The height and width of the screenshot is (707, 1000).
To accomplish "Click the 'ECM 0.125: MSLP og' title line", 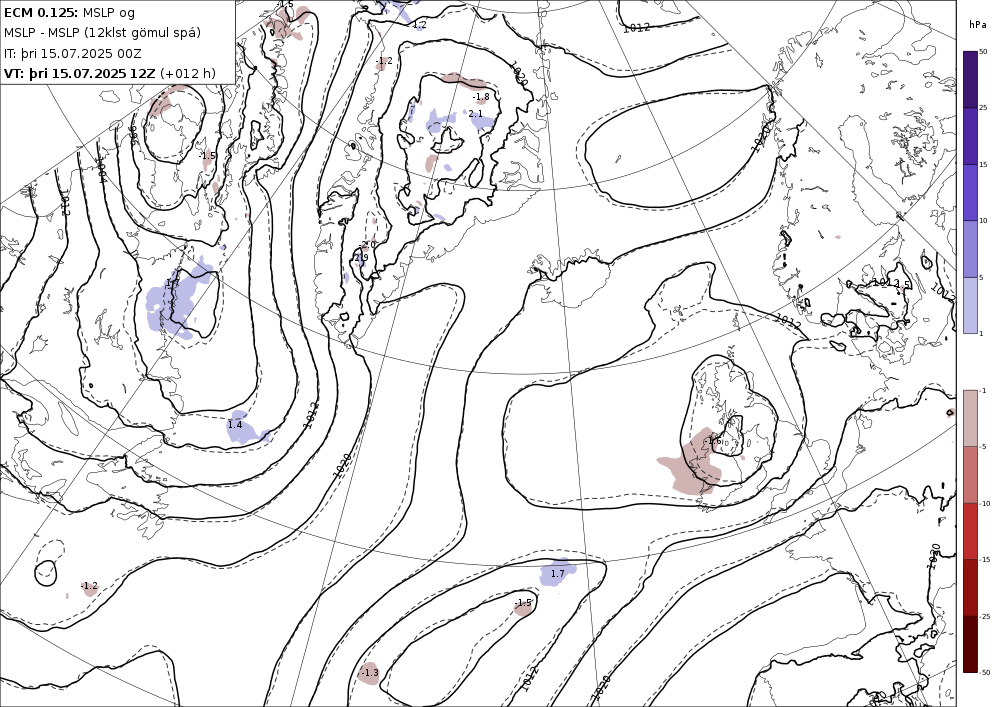I will [x=69, y=13].
